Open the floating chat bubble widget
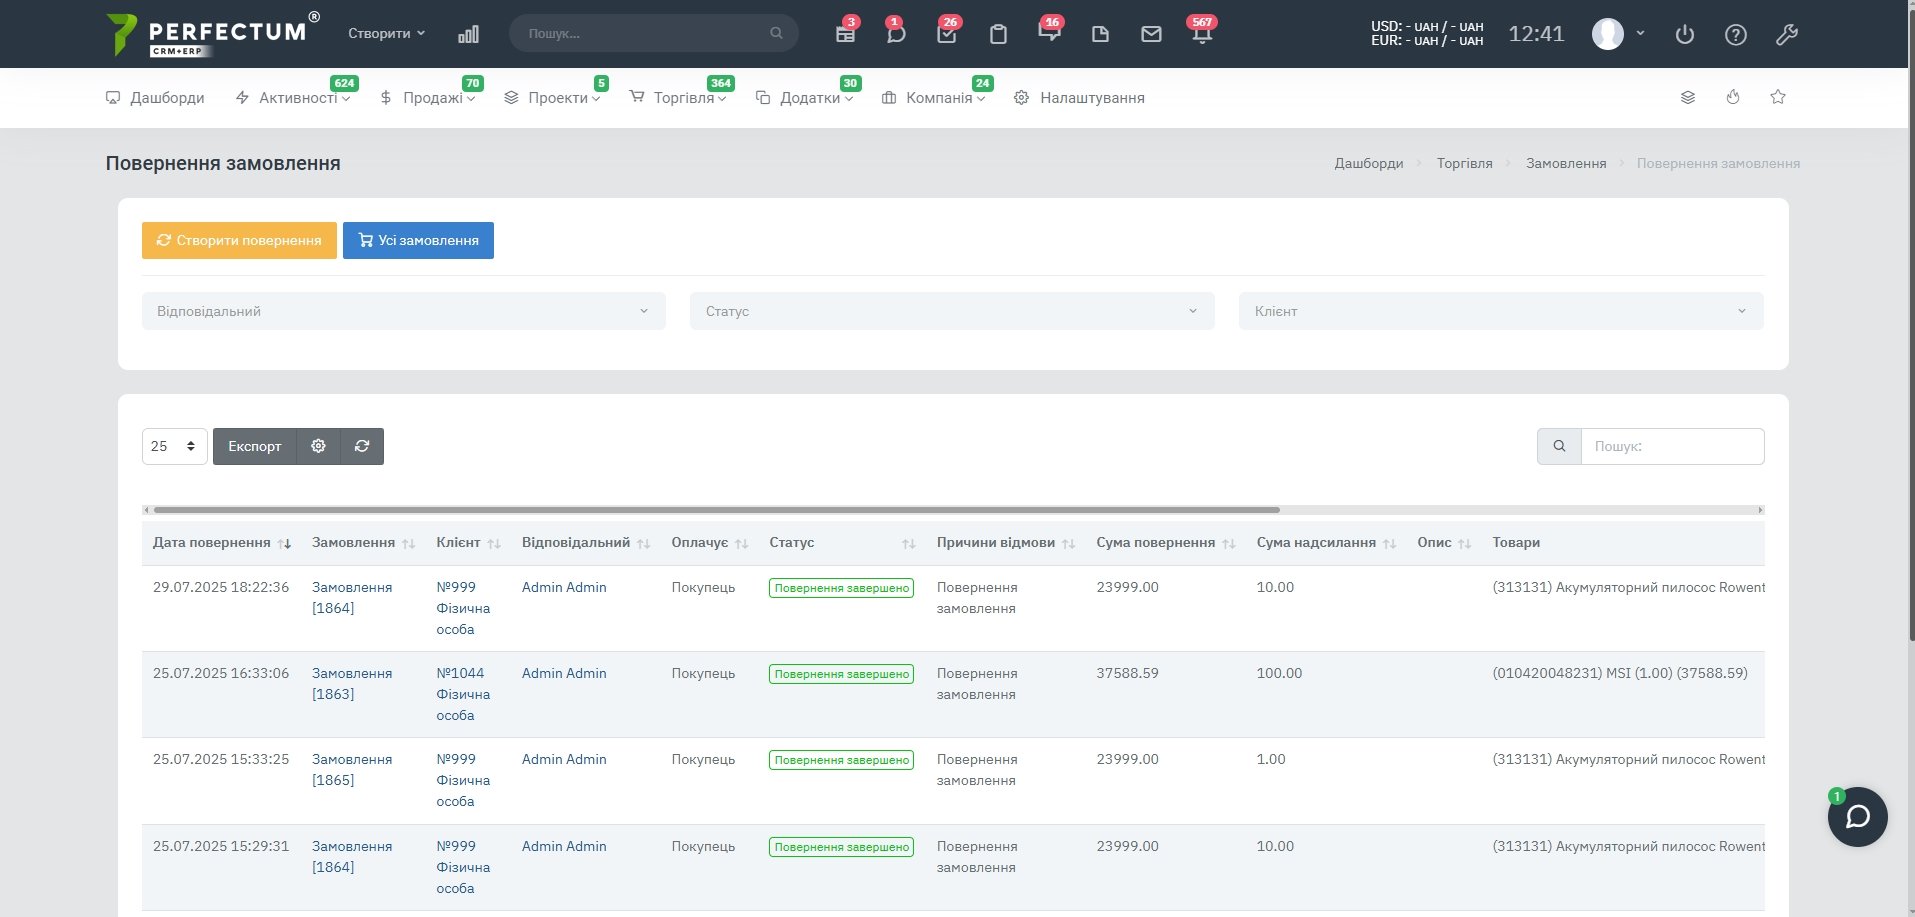This screenshot has height=917, width=1915. (1857, 817)
